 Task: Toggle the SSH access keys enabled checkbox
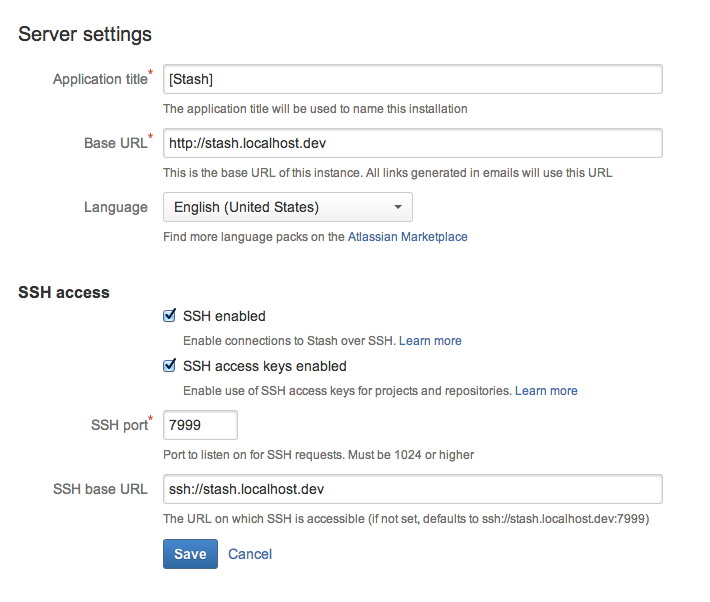170,366
